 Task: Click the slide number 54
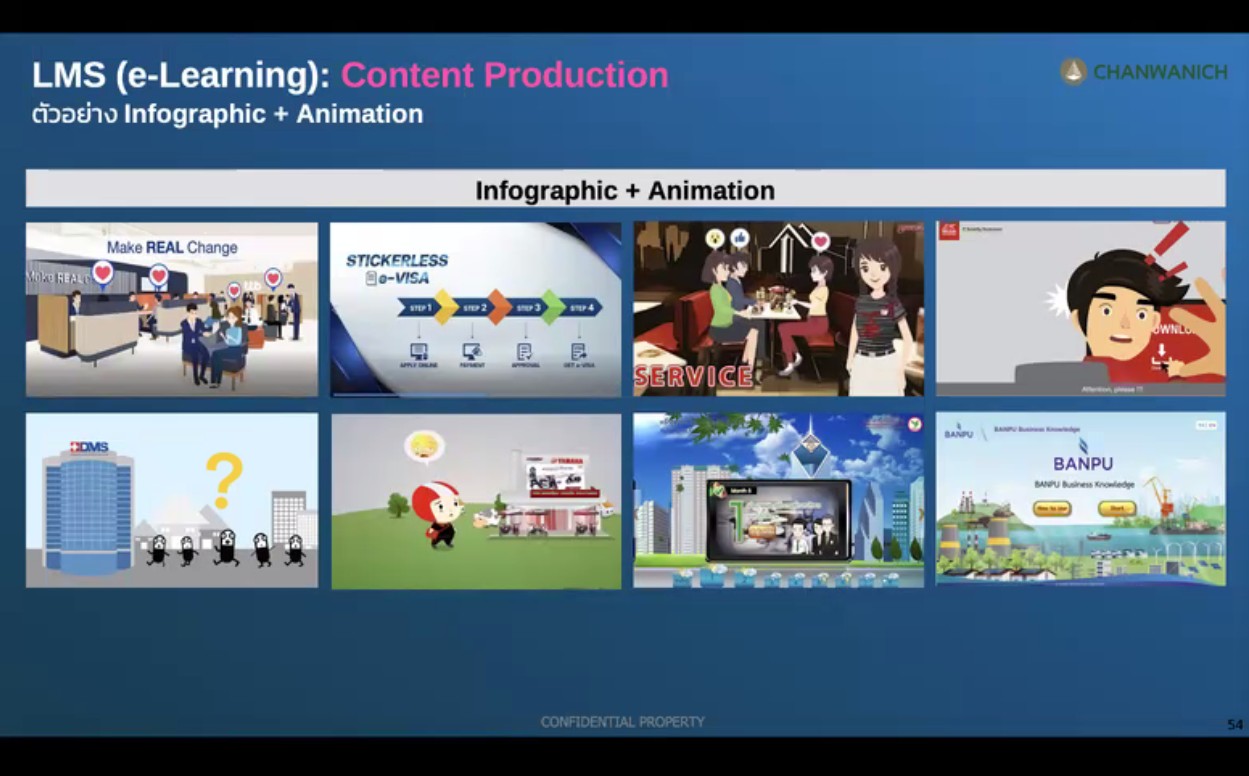(1235, 724)
